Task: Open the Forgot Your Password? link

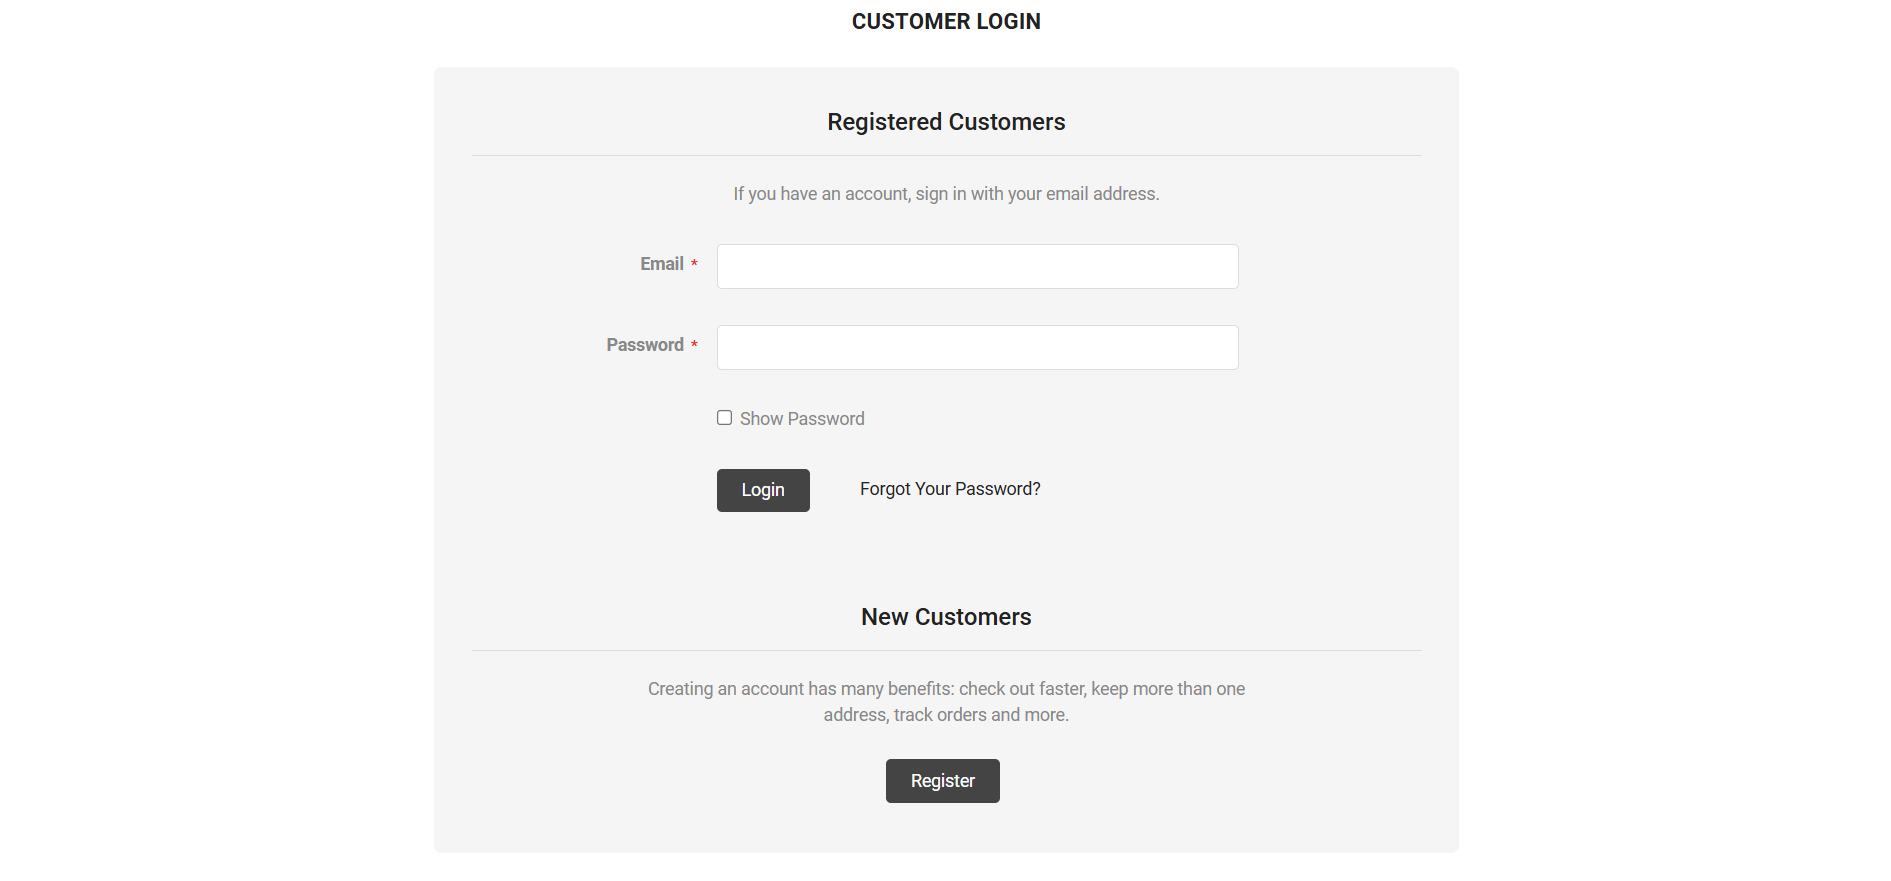Action: click(950, 489)
